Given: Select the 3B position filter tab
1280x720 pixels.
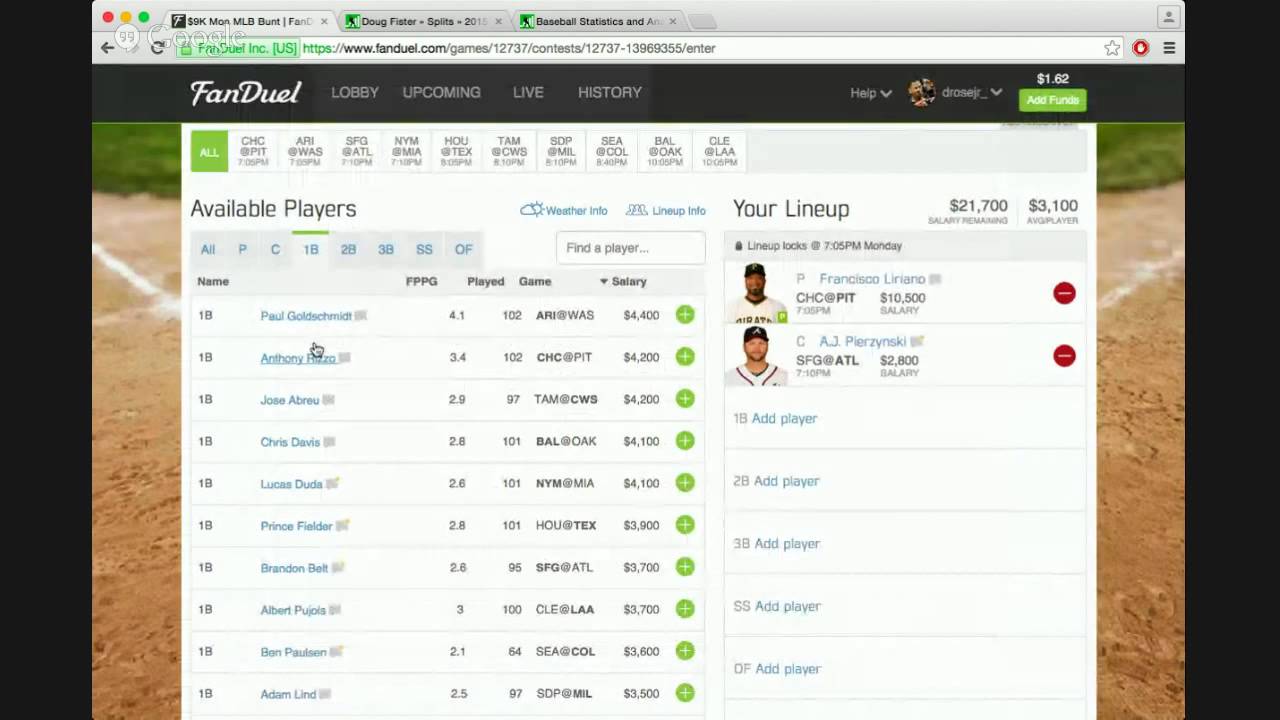Looking at the screenshot, I should (386, 249).
